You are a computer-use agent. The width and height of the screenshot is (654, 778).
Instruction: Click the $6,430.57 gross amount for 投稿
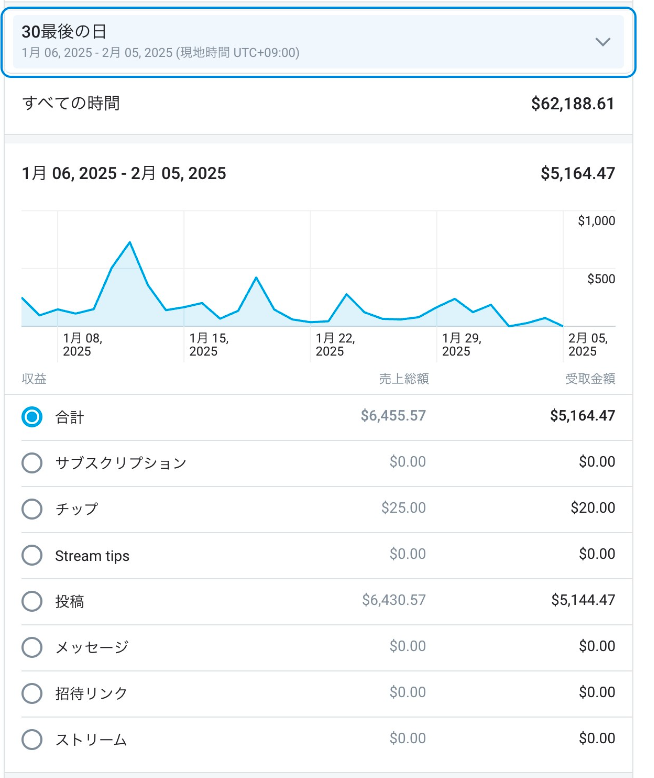[393, 601]
